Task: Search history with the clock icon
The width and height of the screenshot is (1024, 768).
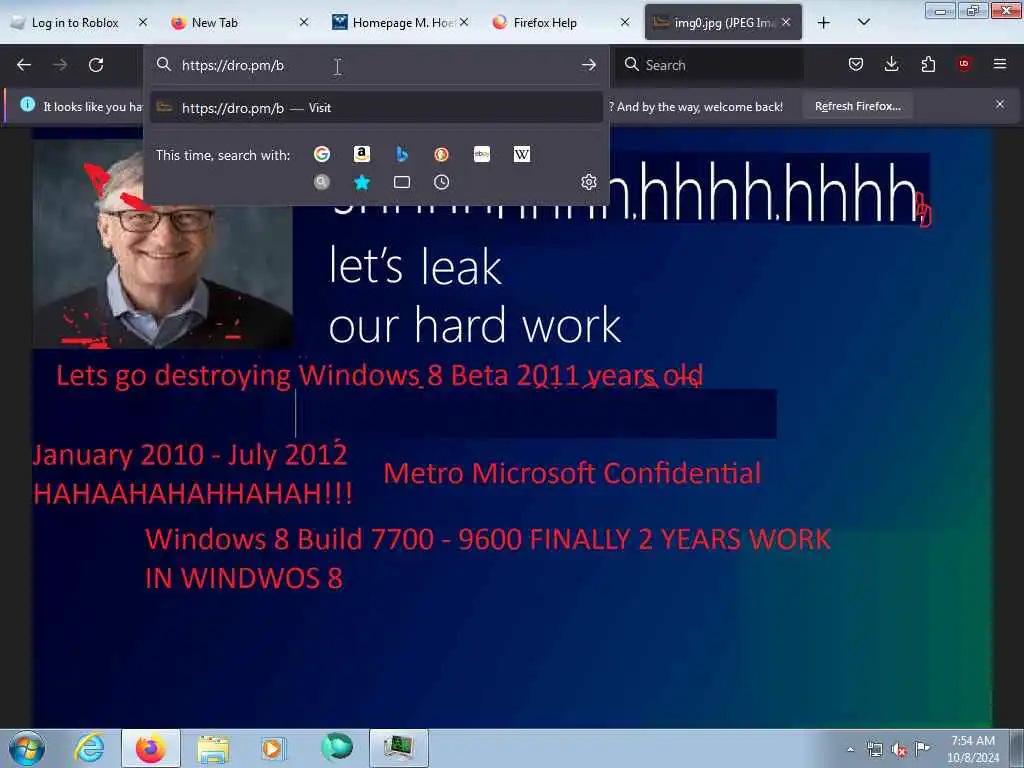Action: pyautogui.click(x=441, y=182)
